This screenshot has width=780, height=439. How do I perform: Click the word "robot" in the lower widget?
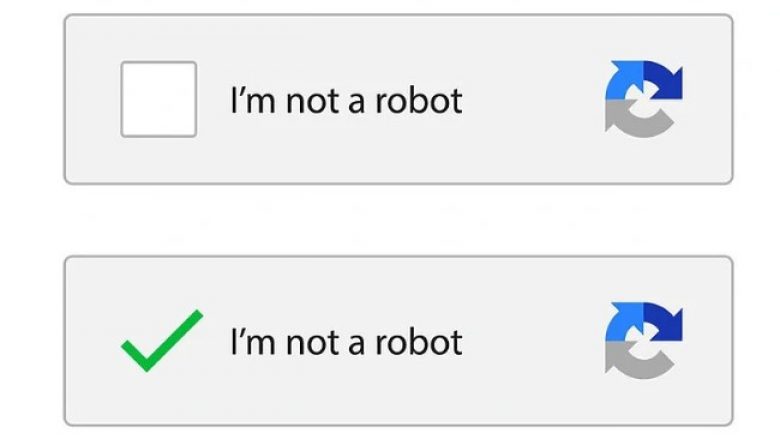point(419,343)
